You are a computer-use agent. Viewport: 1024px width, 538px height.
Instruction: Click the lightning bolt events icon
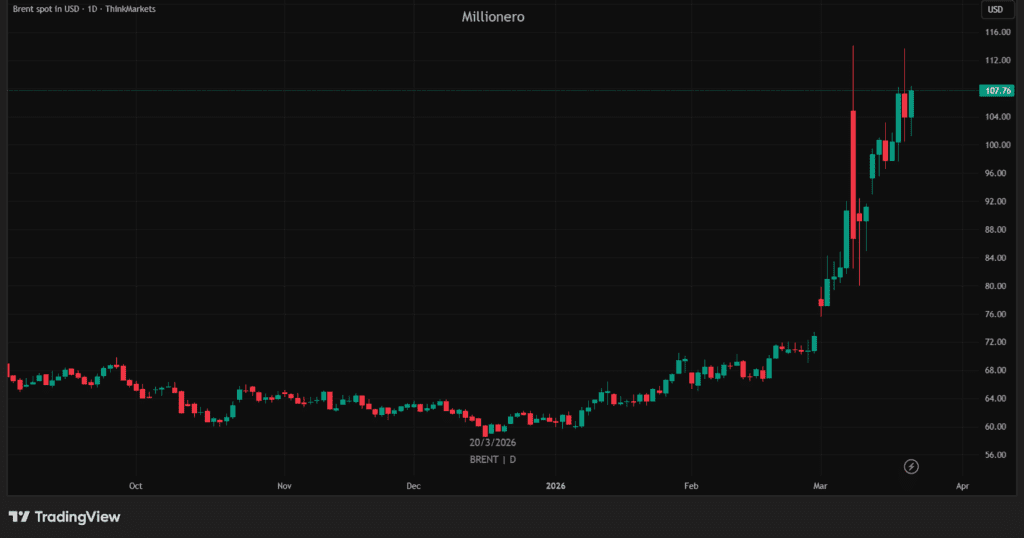click(911, 466)
